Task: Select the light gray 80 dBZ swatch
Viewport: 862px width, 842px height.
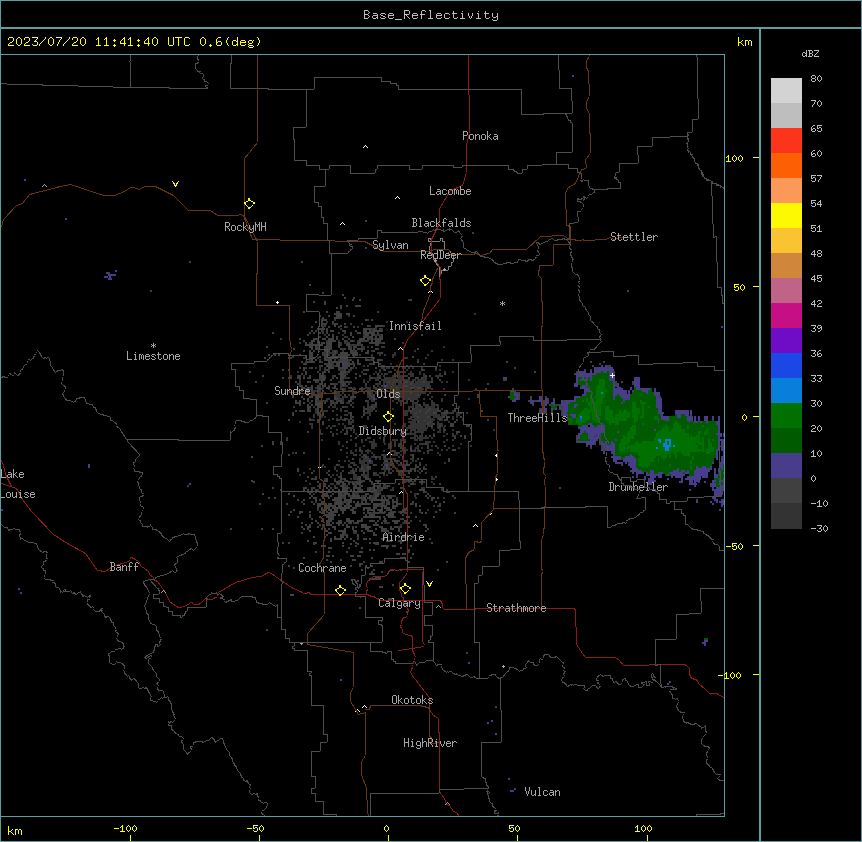Action: click(x=786, y=91)
